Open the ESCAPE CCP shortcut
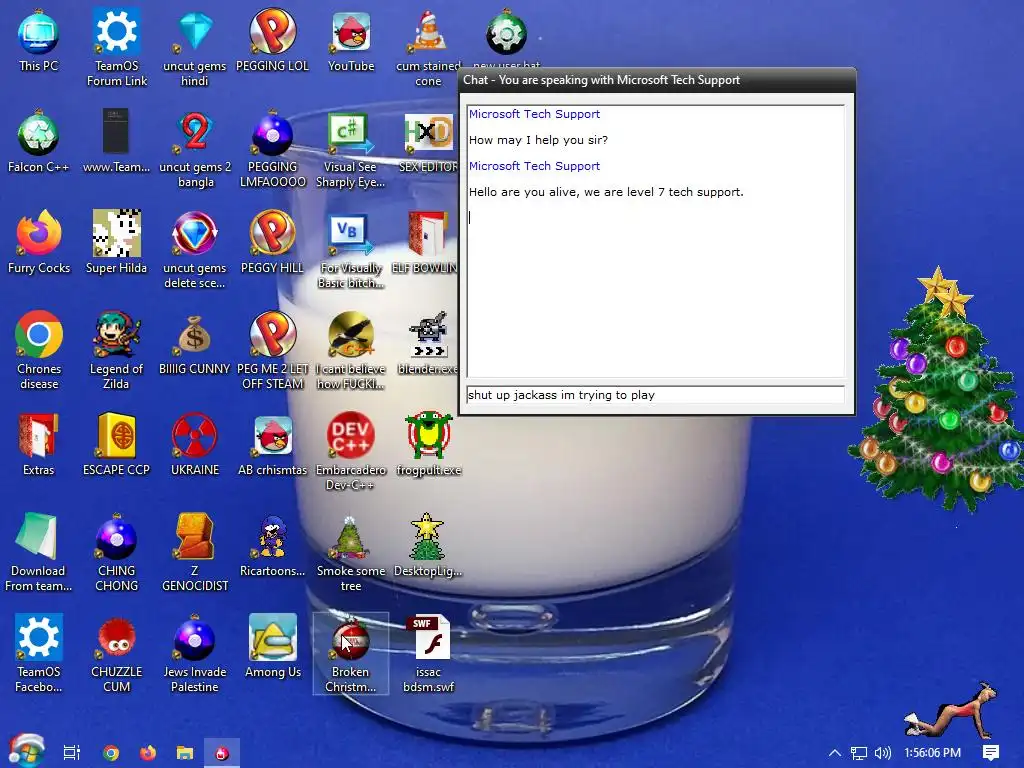This screenshot has width=1024, height=768. tap(116, 444)
